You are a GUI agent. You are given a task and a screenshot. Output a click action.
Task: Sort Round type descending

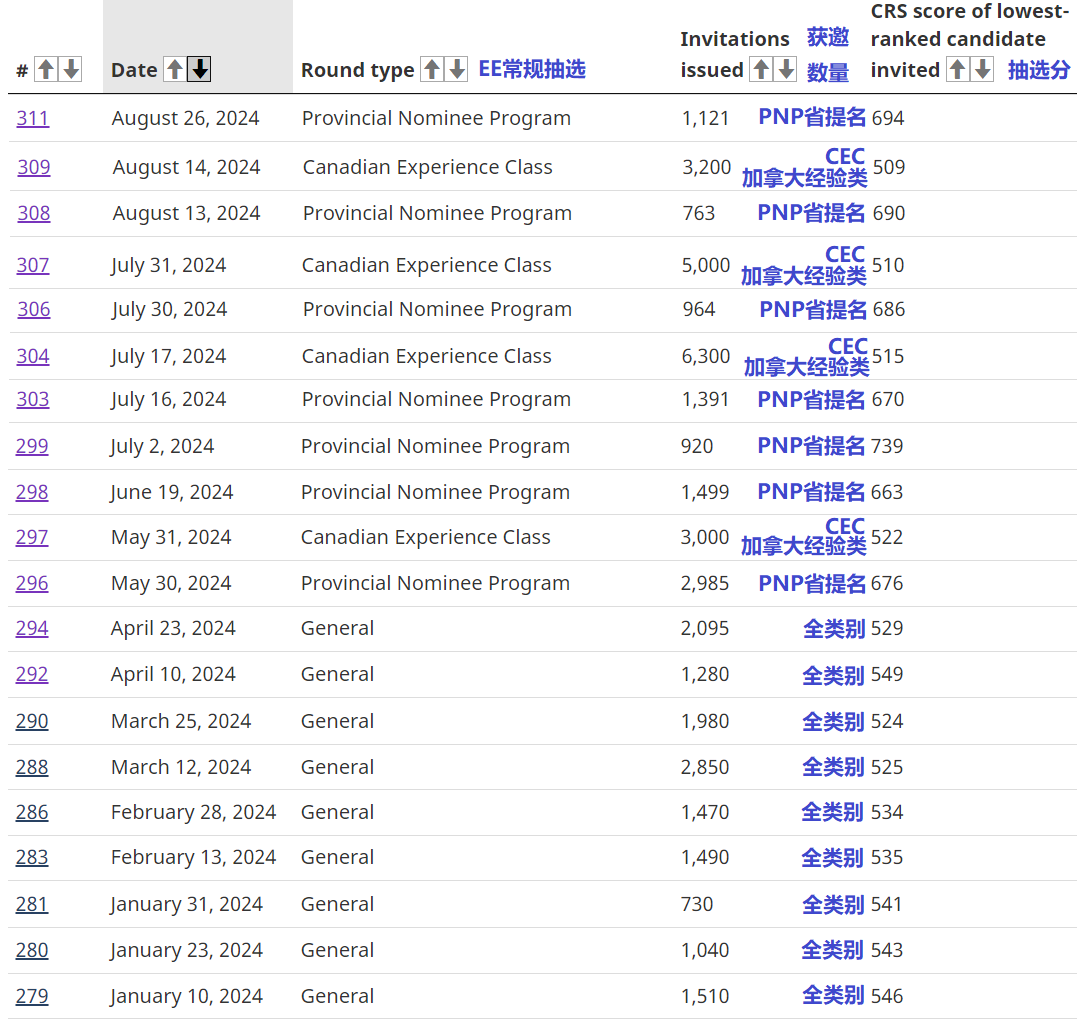(x=456, y=69)
